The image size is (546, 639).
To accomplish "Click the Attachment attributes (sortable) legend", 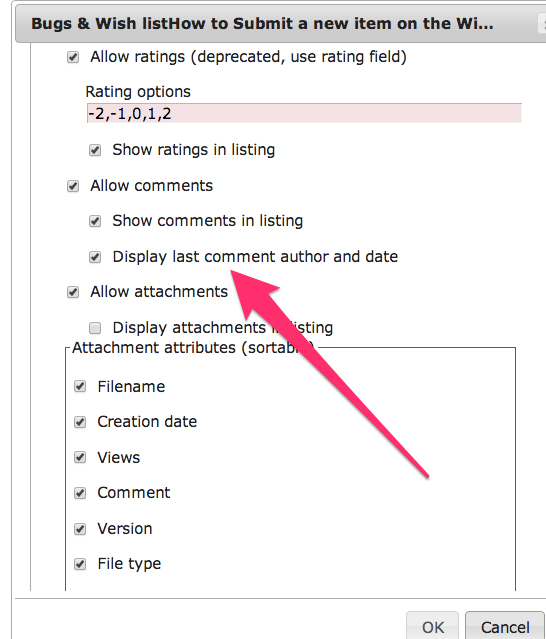I will point(193,348).
